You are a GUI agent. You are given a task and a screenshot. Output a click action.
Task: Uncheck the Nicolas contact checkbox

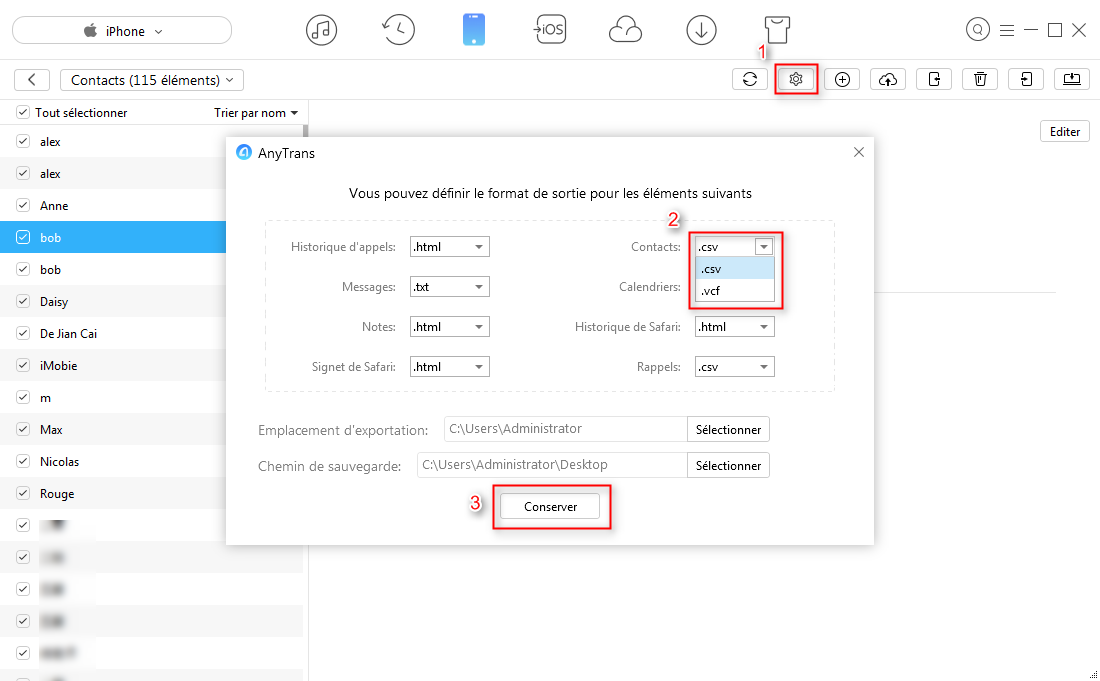[x=23, y=461]
